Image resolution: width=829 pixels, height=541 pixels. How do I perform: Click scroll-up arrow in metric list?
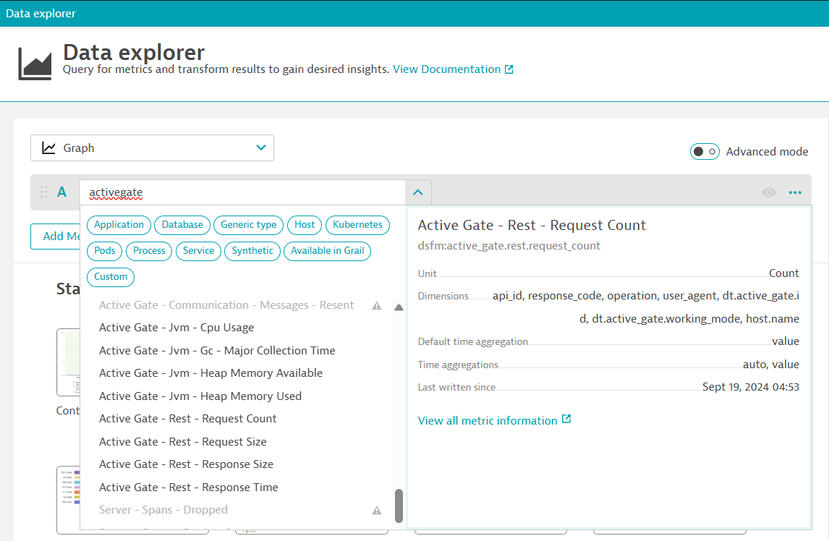click(399, 307)
